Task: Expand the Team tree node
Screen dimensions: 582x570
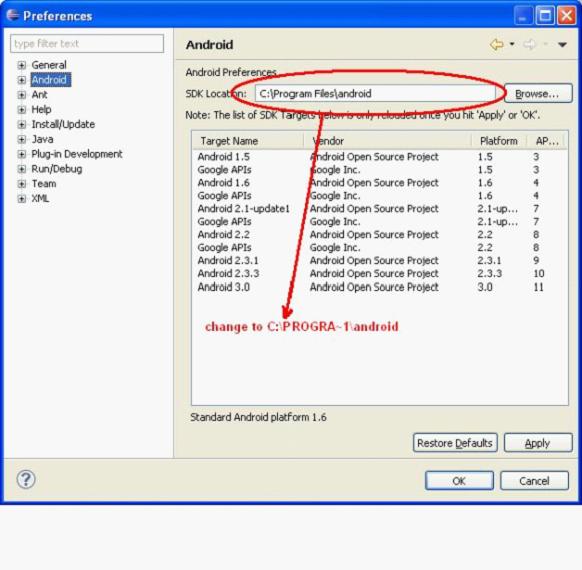Action: [x=22, y=184]
